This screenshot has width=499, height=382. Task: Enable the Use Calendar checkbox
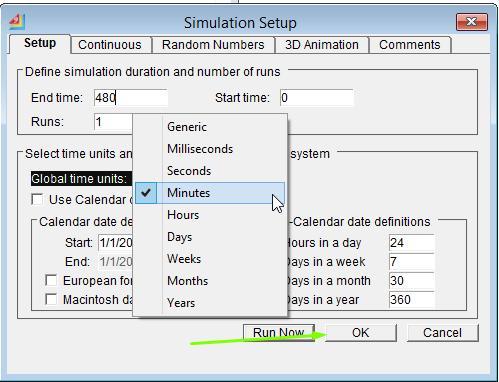[37, 199]
